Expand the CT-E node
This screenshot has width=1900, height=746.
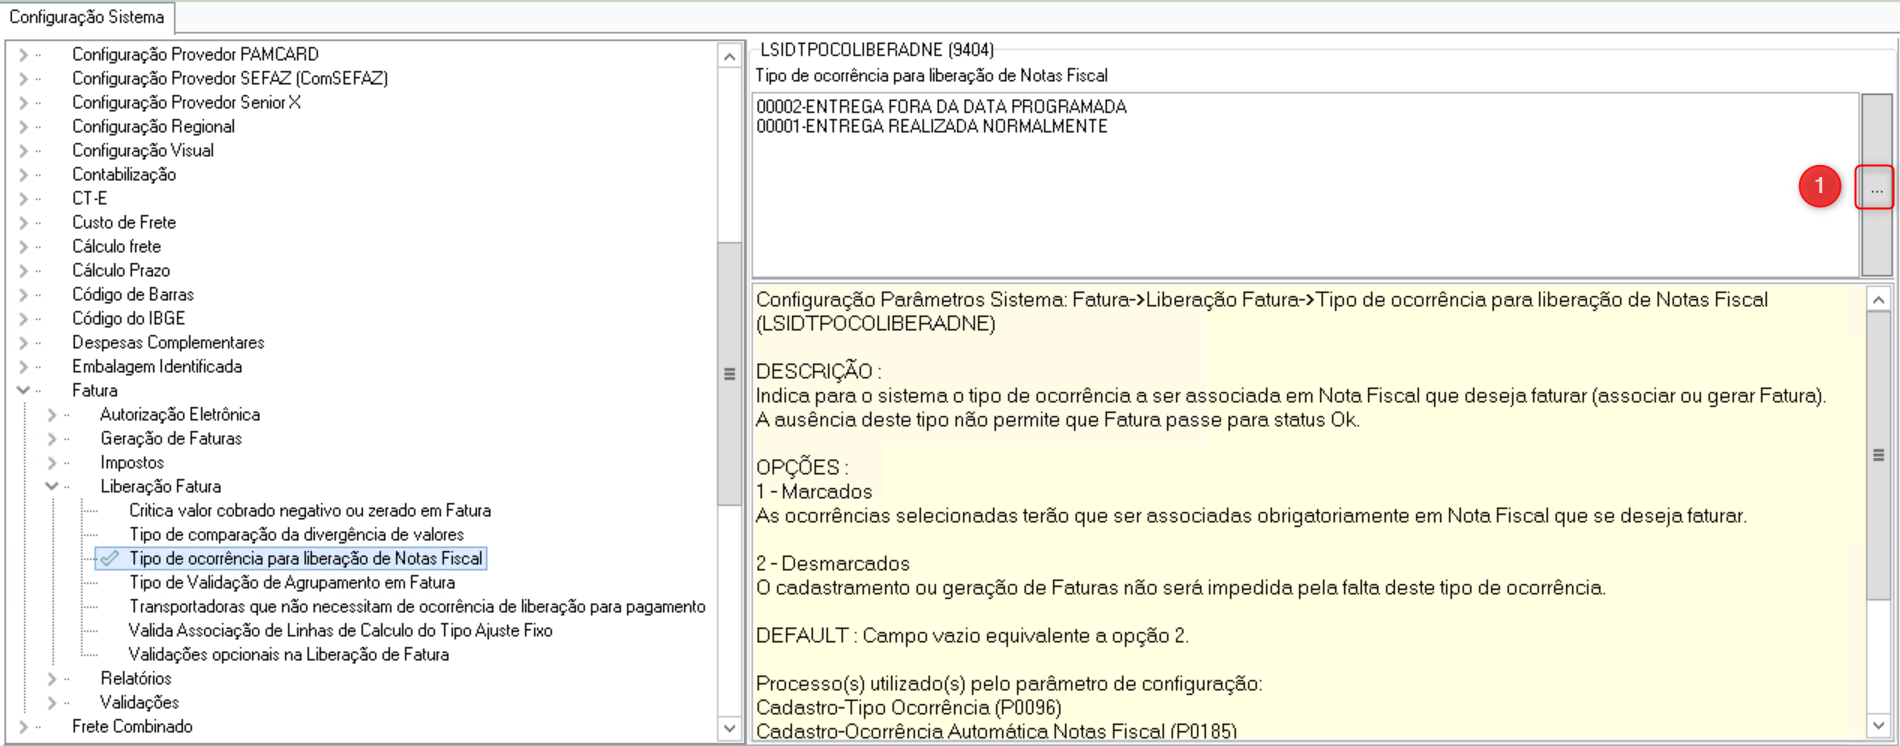point(23,198)
